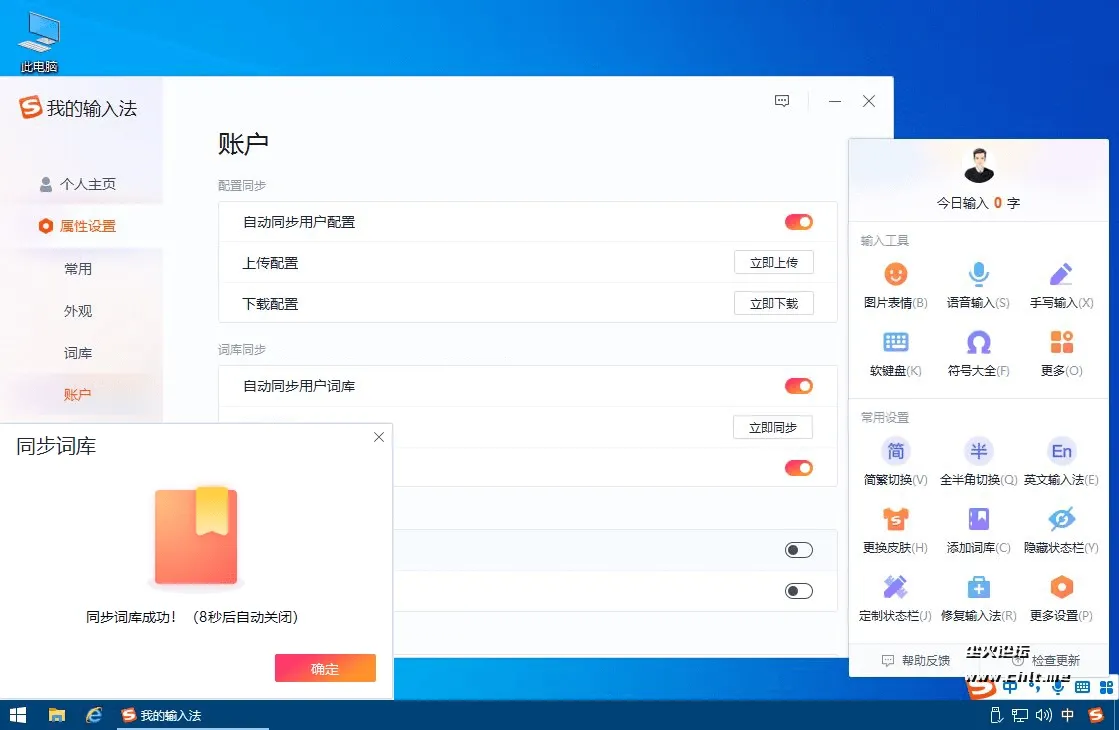Open 符号大全 symbol collection

[x=977, y=355]
